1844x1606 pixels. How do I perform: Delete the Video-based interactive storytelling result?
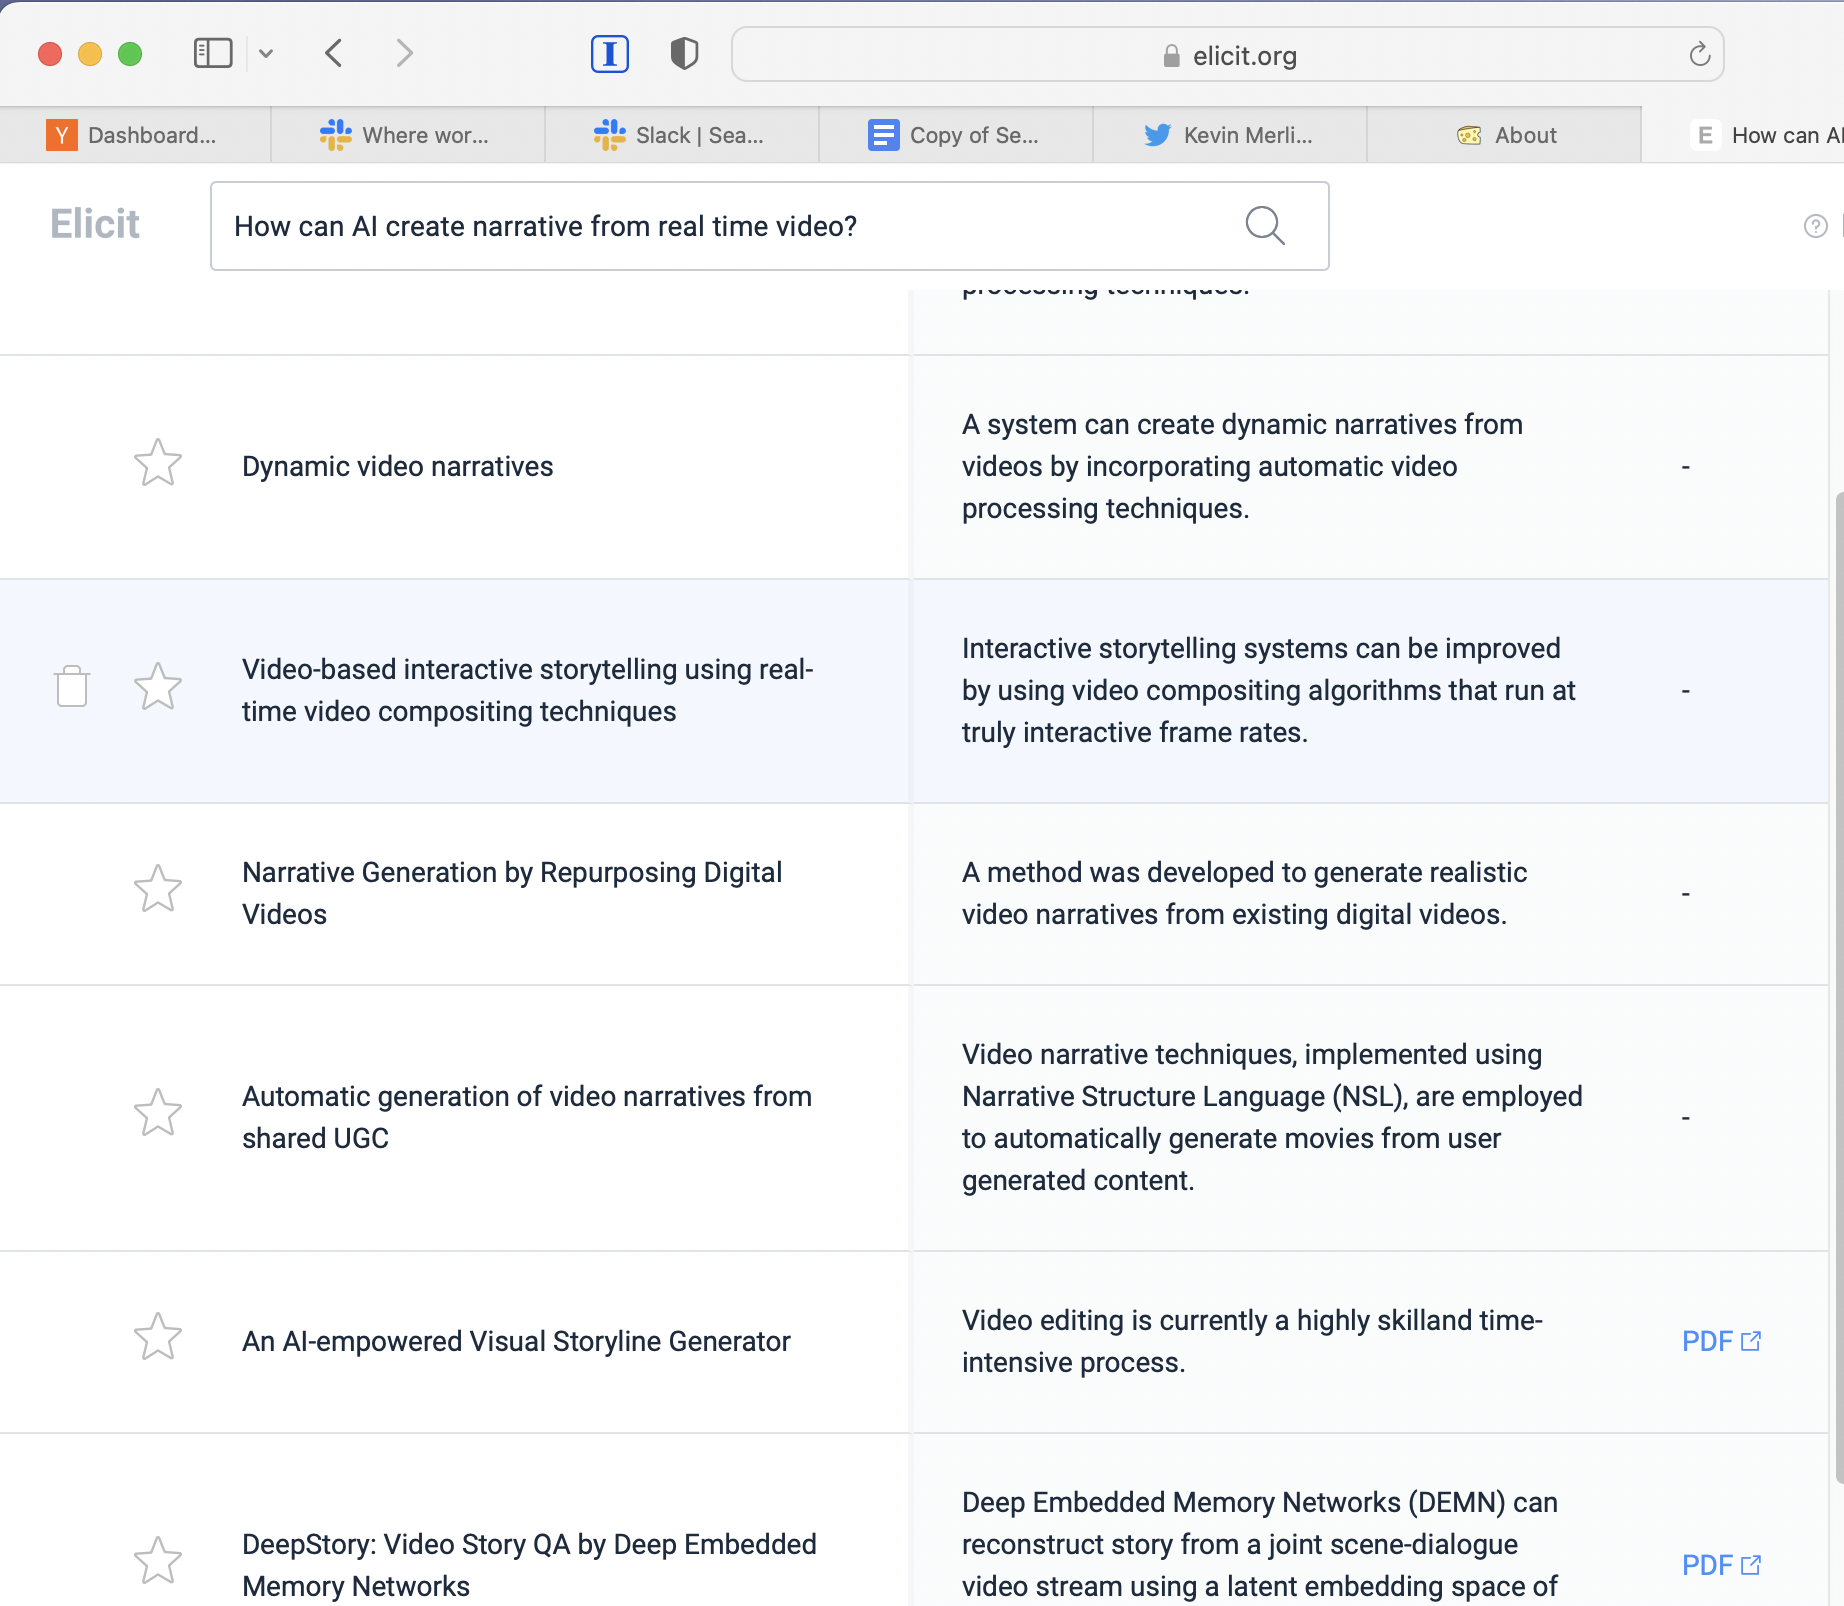pyautogui.click(x=72, y=687)
